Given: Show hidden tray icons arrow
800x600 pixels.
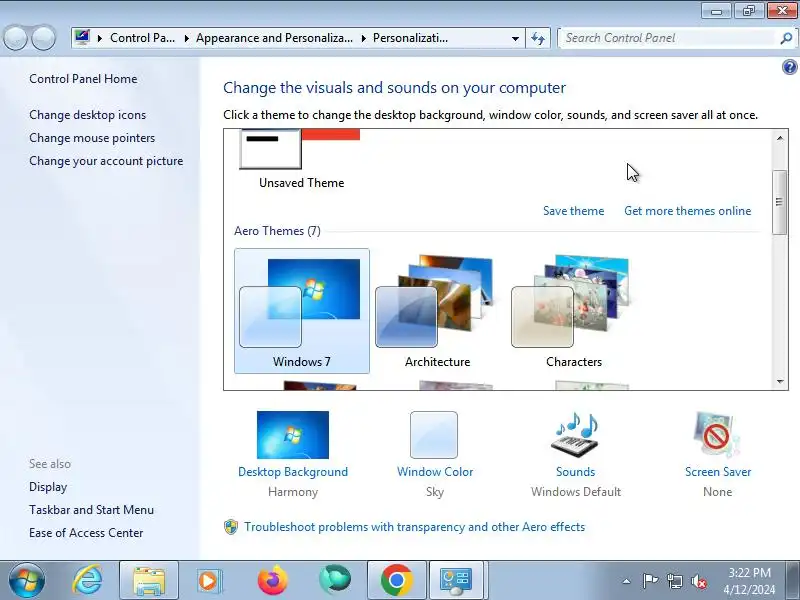Looking at the screenshot, I should point(626,581).
